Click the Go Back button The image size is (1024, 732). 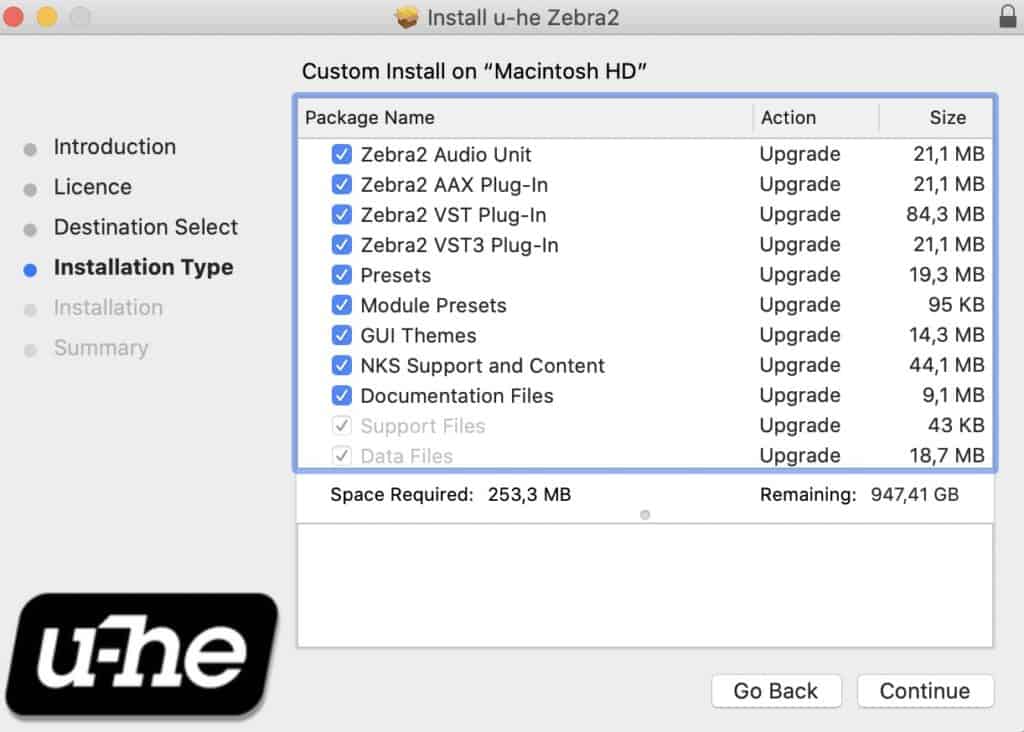click(x=776, y=691)
